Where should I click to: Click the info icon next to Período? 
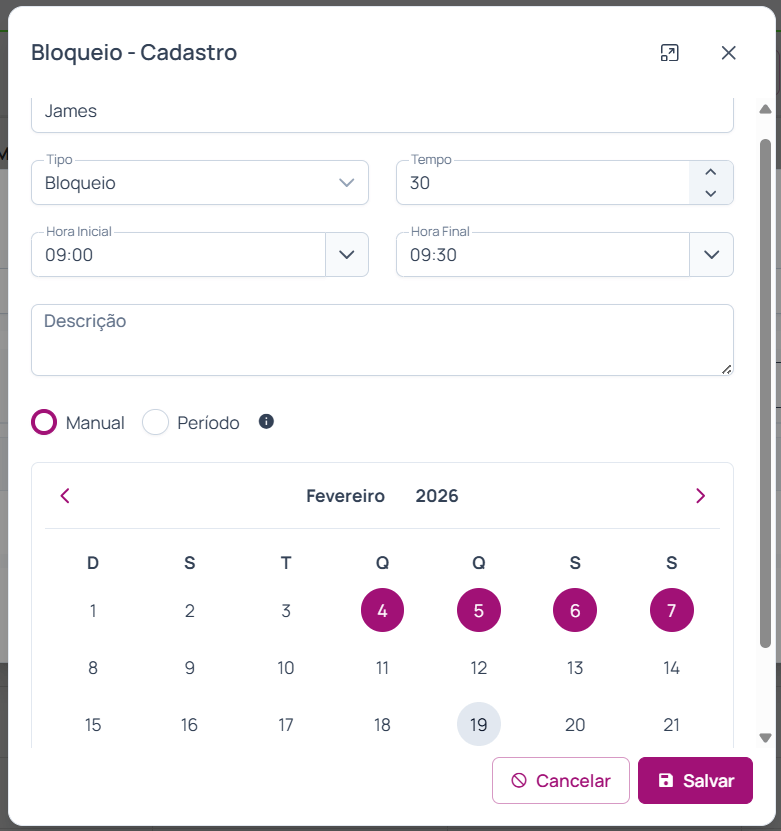[266, 422]
